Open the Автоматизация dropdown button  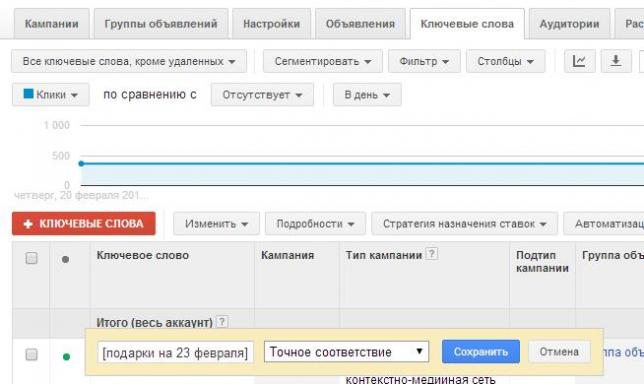(x=604, y=224)
